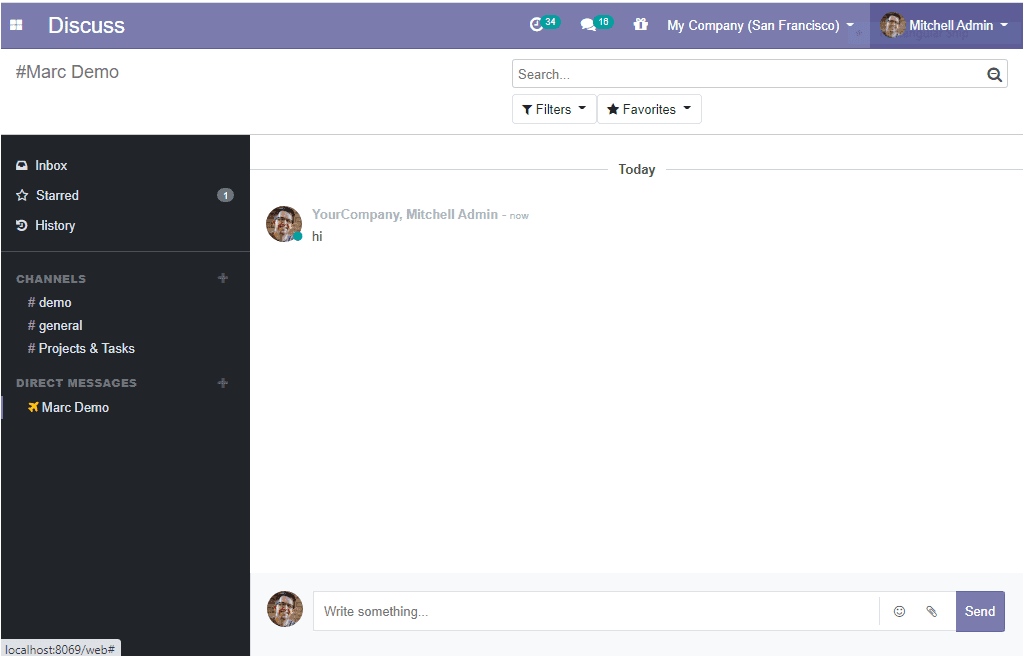Viewport: 1024px width, 657px height.
Task: Click the attachment paperclip icon
Action: click(932, 611)
